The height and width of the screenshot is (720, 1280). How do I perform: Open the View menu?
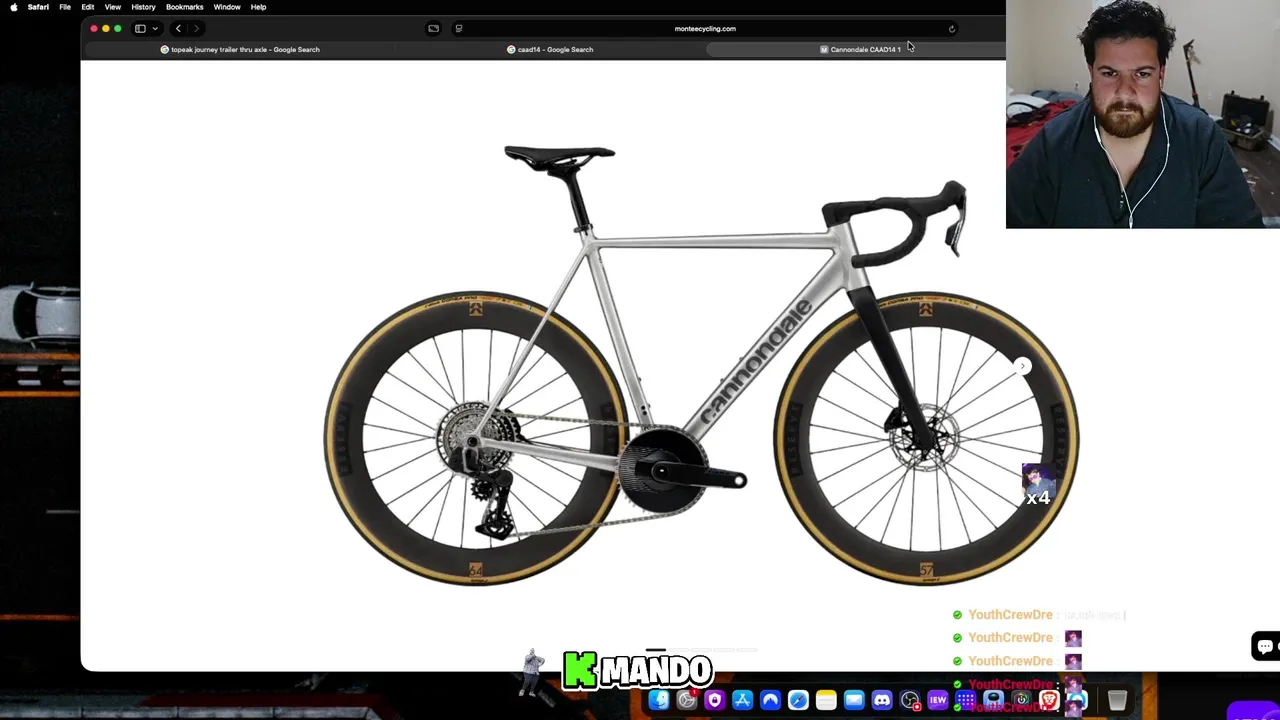[113, 7]
